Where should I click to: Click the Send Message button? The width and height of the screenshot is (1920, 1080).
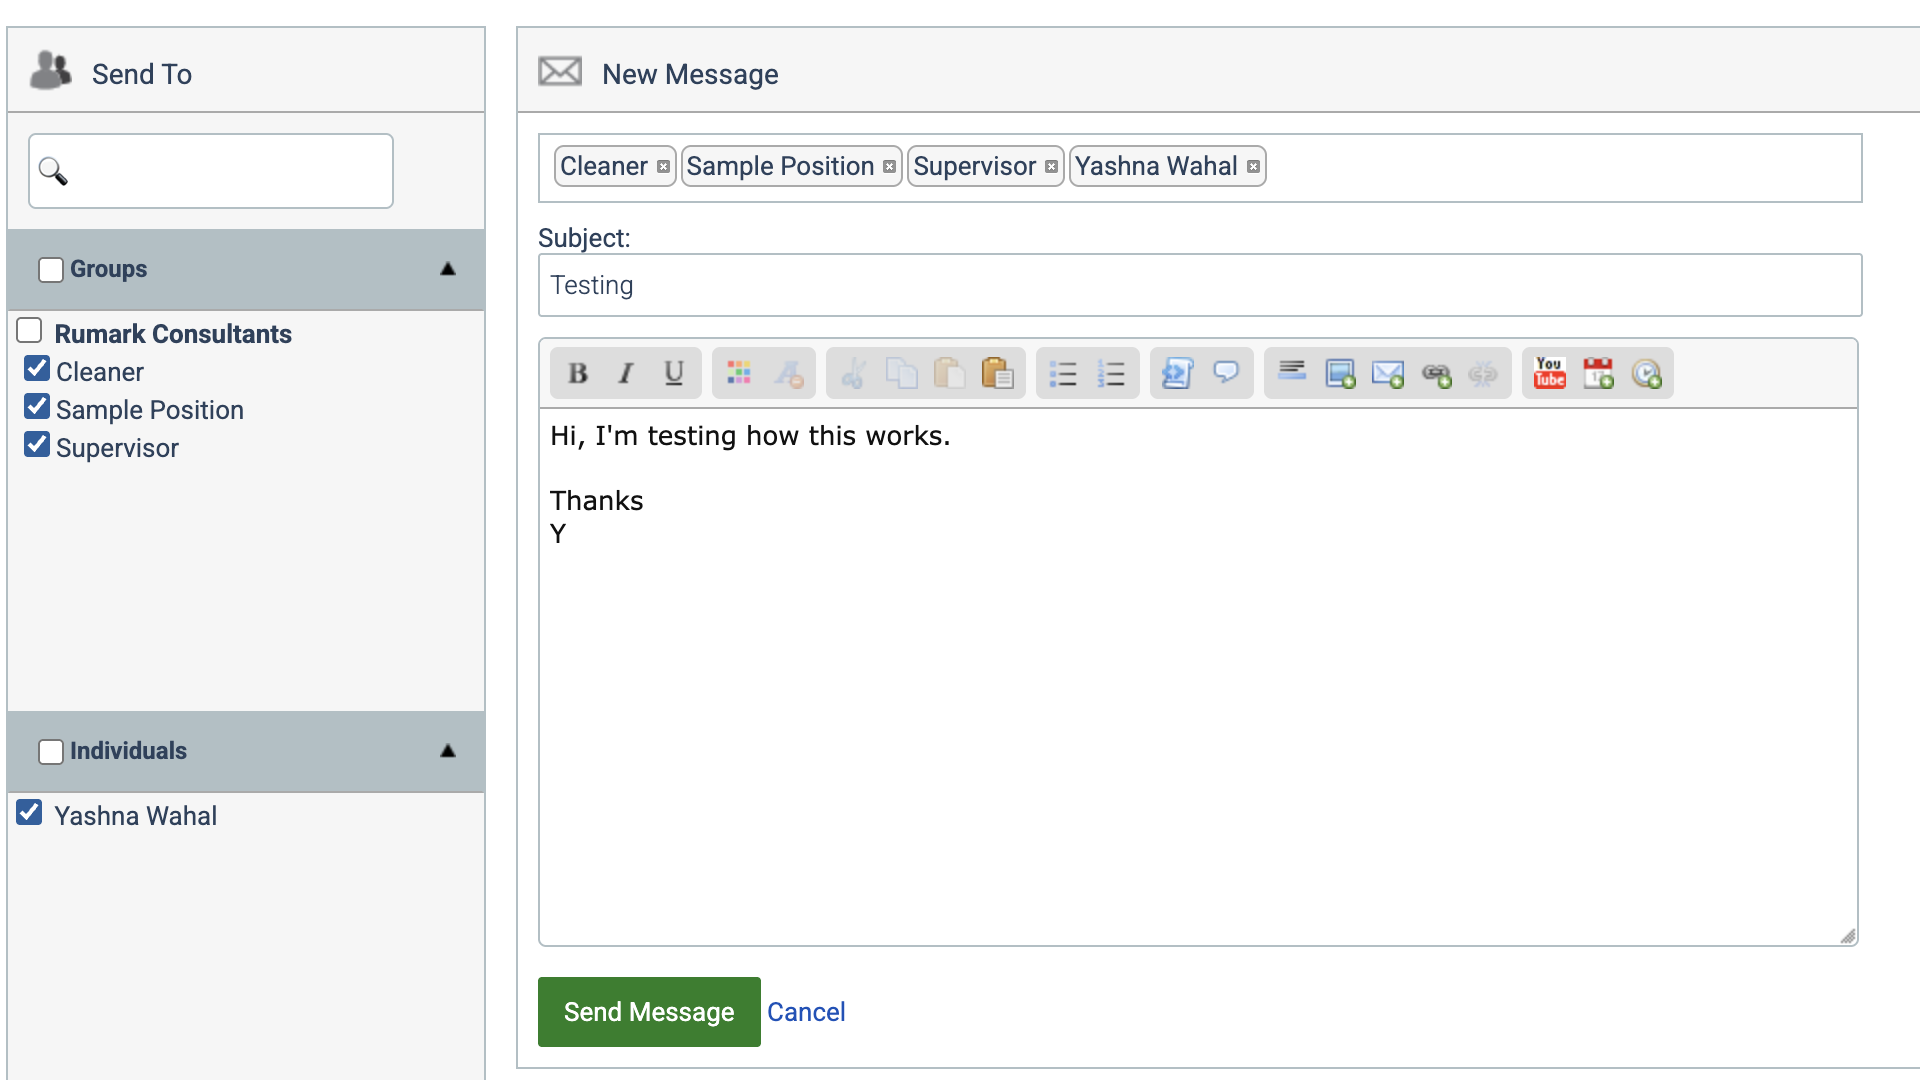[649, 1012]
